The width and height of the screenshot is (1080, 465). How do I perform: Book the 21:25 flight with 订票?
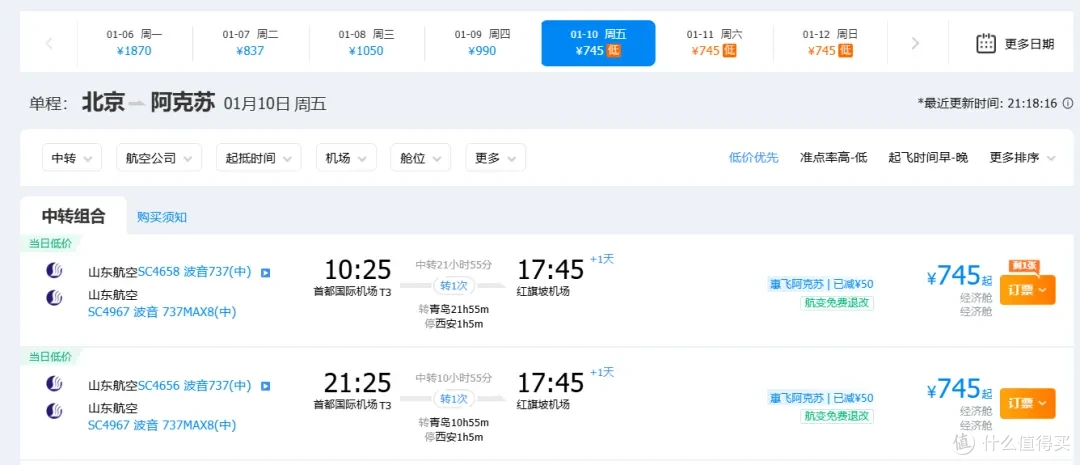click(x=1027, y=403)
